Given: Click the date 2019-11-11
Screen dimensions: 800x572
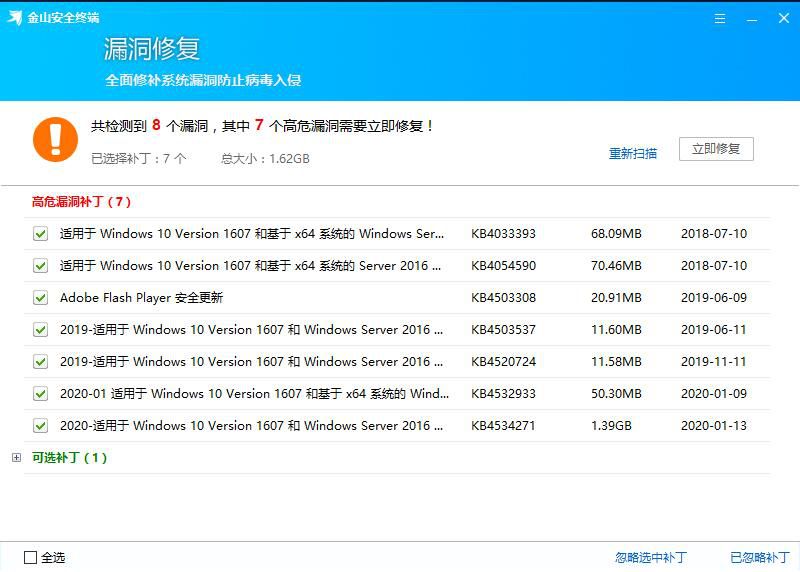Looking at the screenshot, I should tap(714, 362).
